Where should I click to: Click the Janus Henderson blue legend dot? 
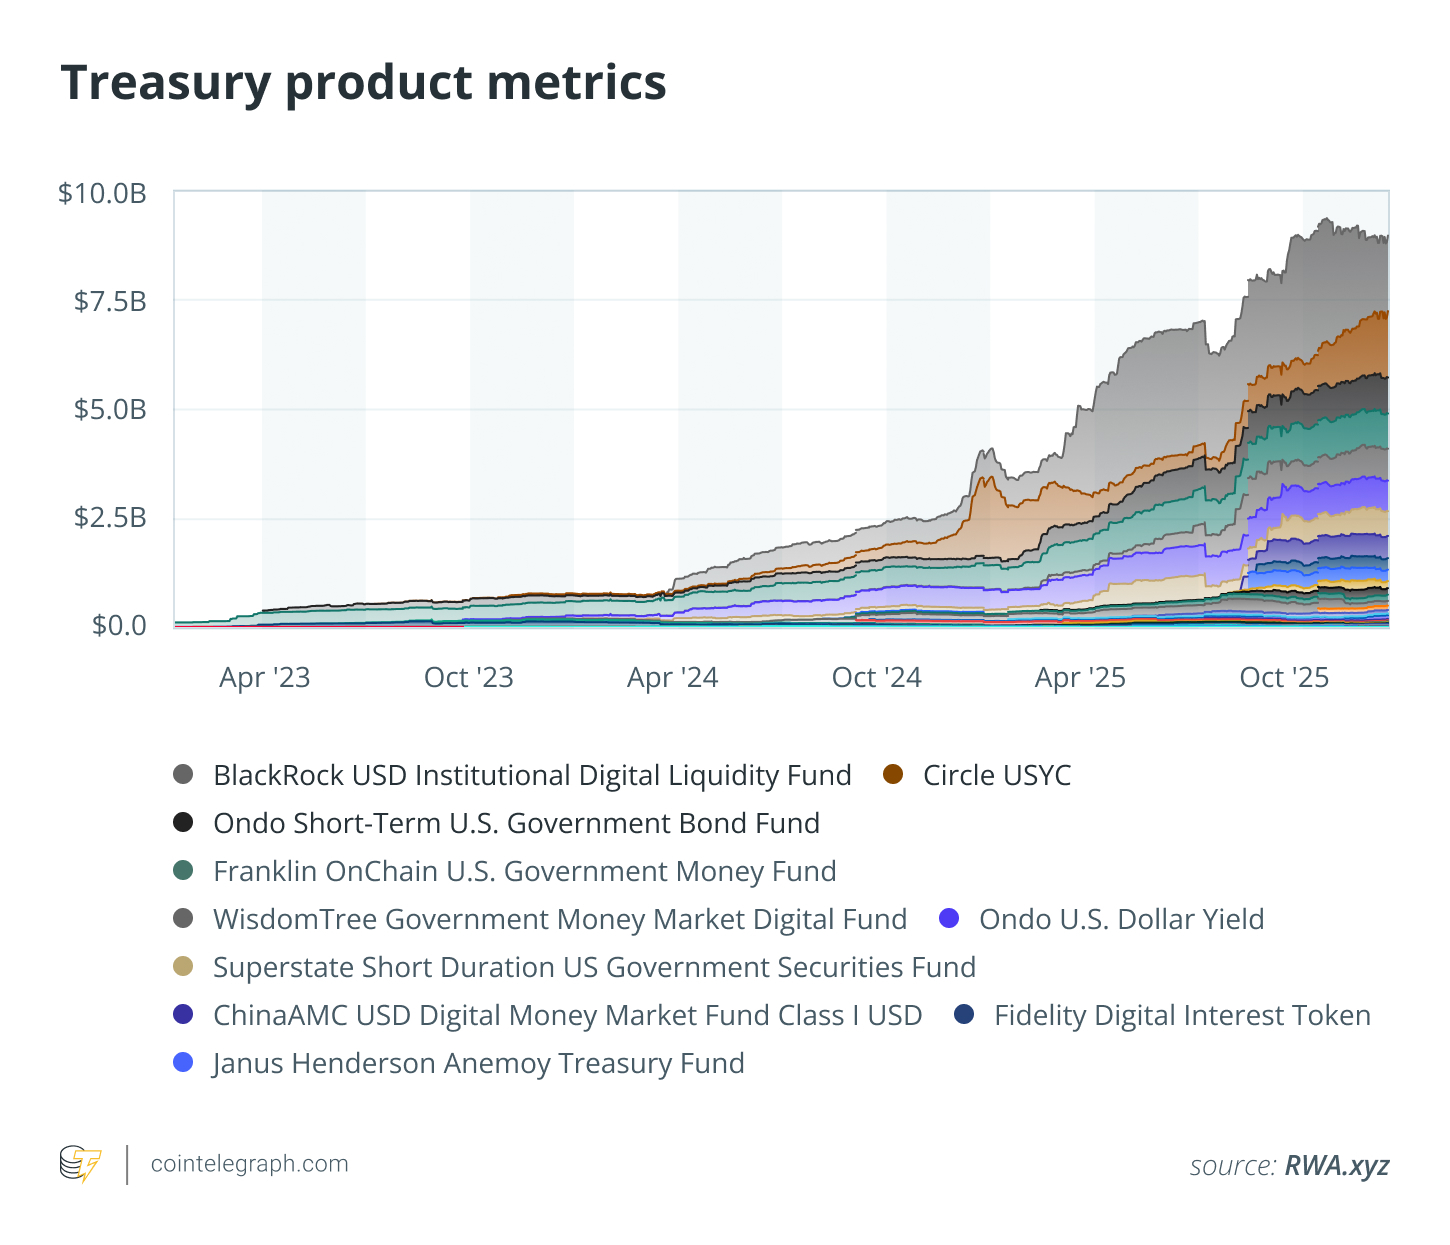183,1063
